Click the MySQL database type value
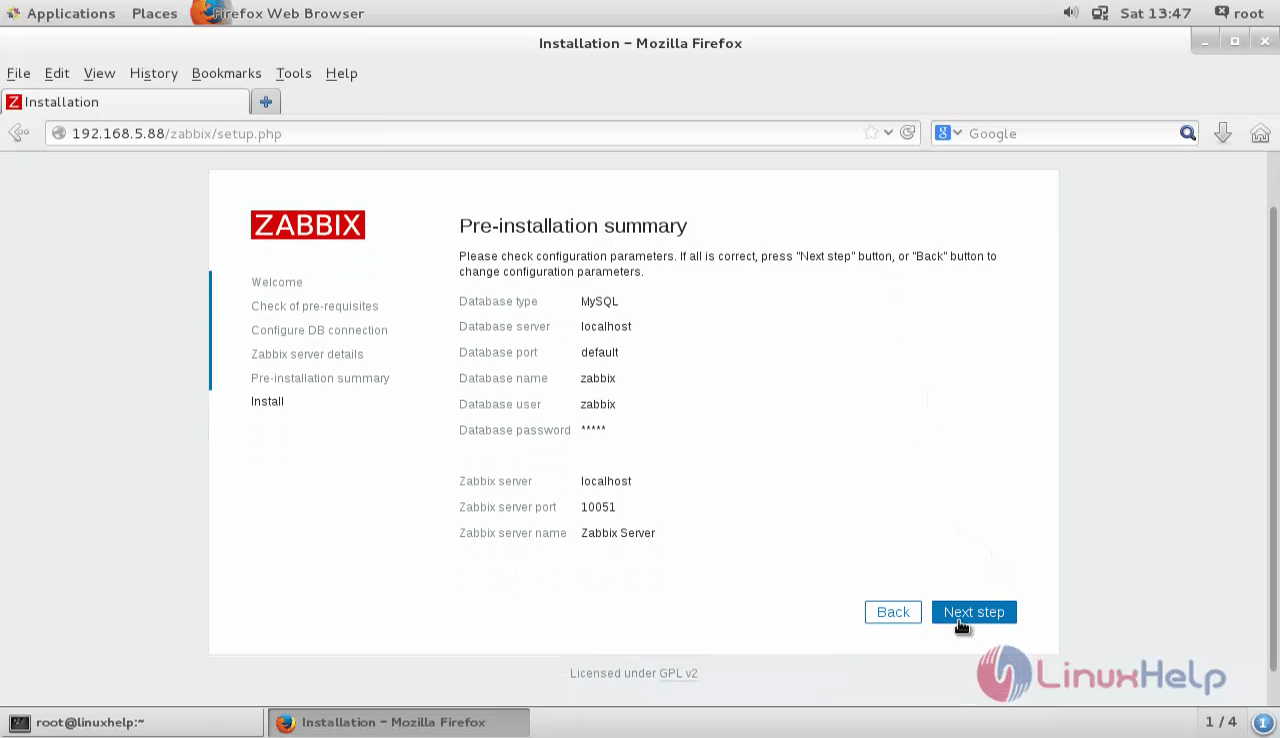 coord(599,301)
